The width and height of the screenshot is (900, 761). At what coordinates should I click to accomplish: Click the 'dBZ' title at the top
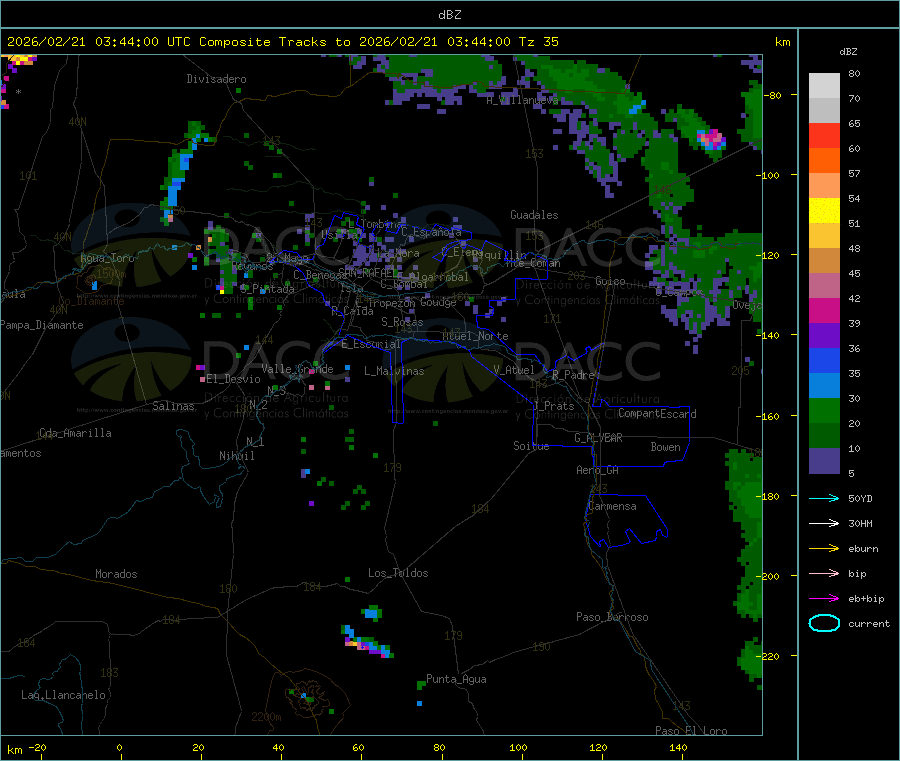coord(449,14)
